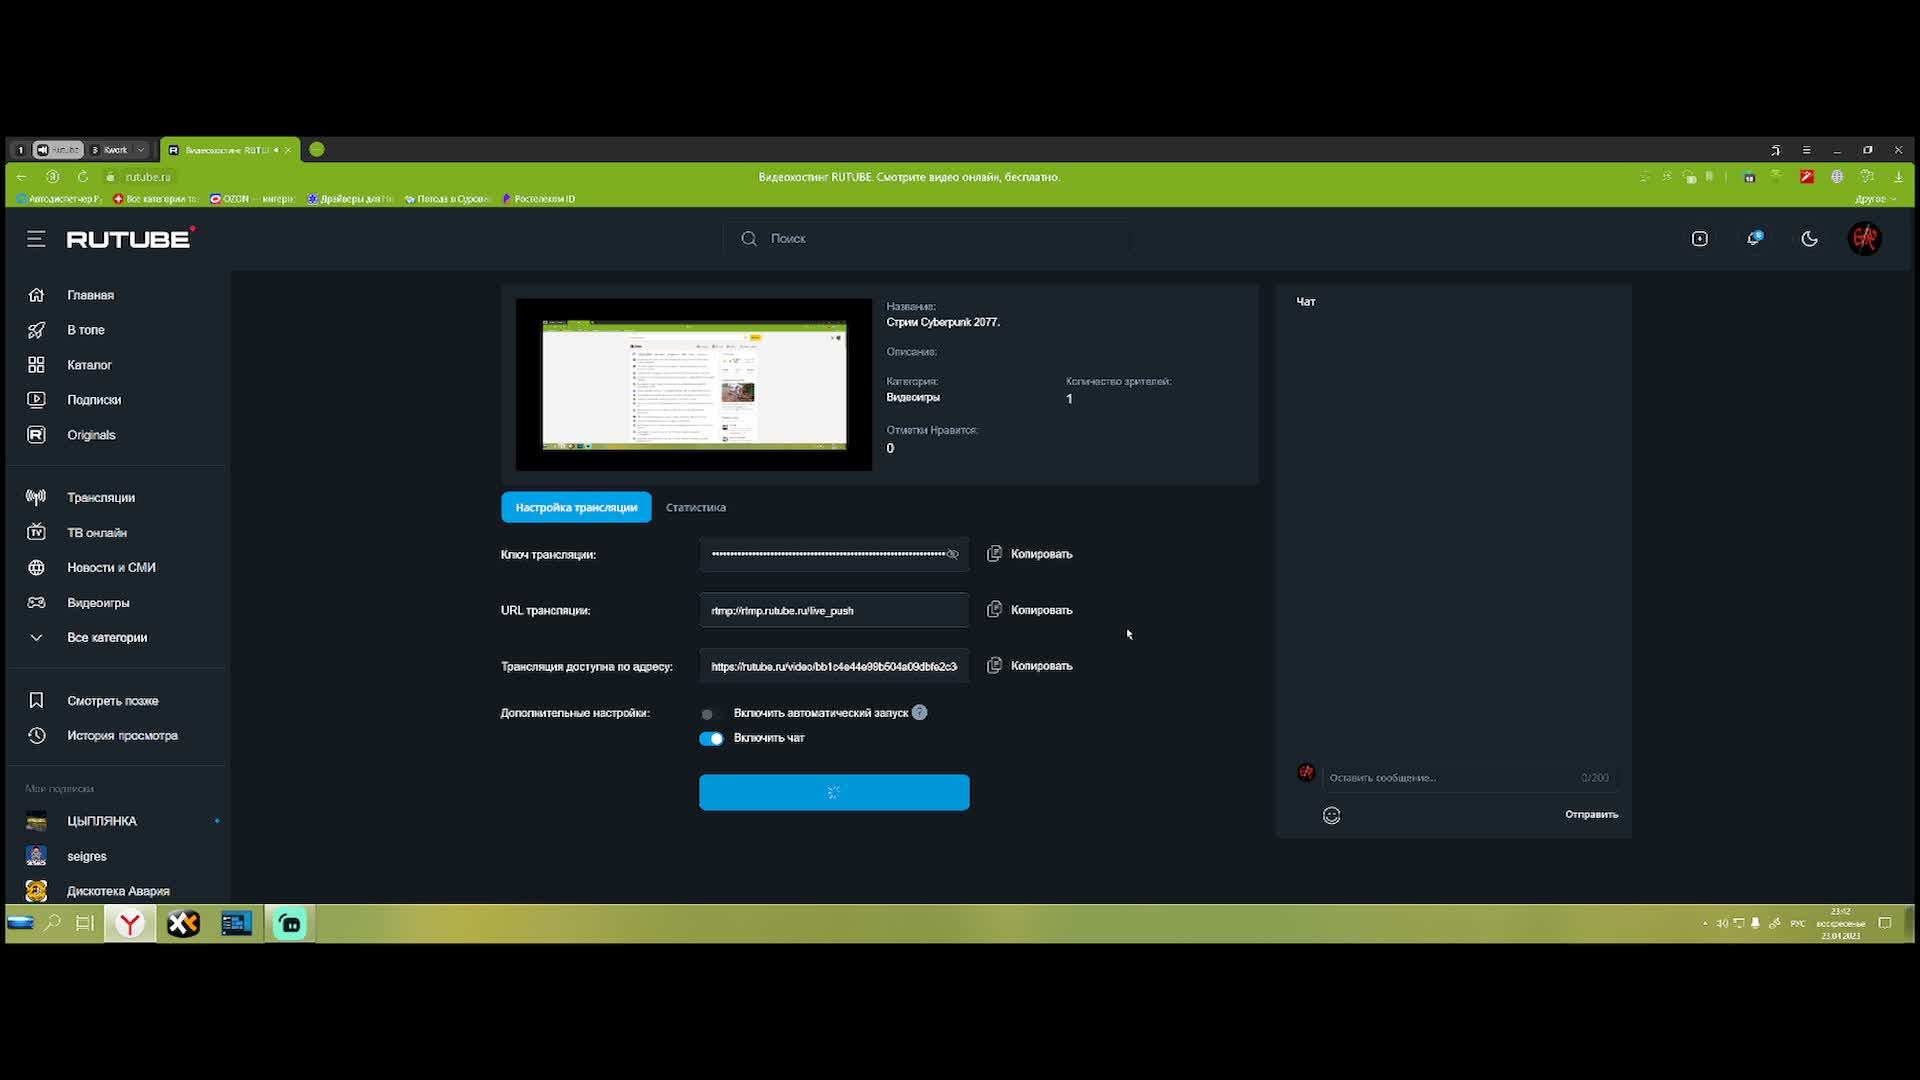1920x1080 pixels.
Task: Copy the broadcast page address
Action: [x=1030, y=666]
